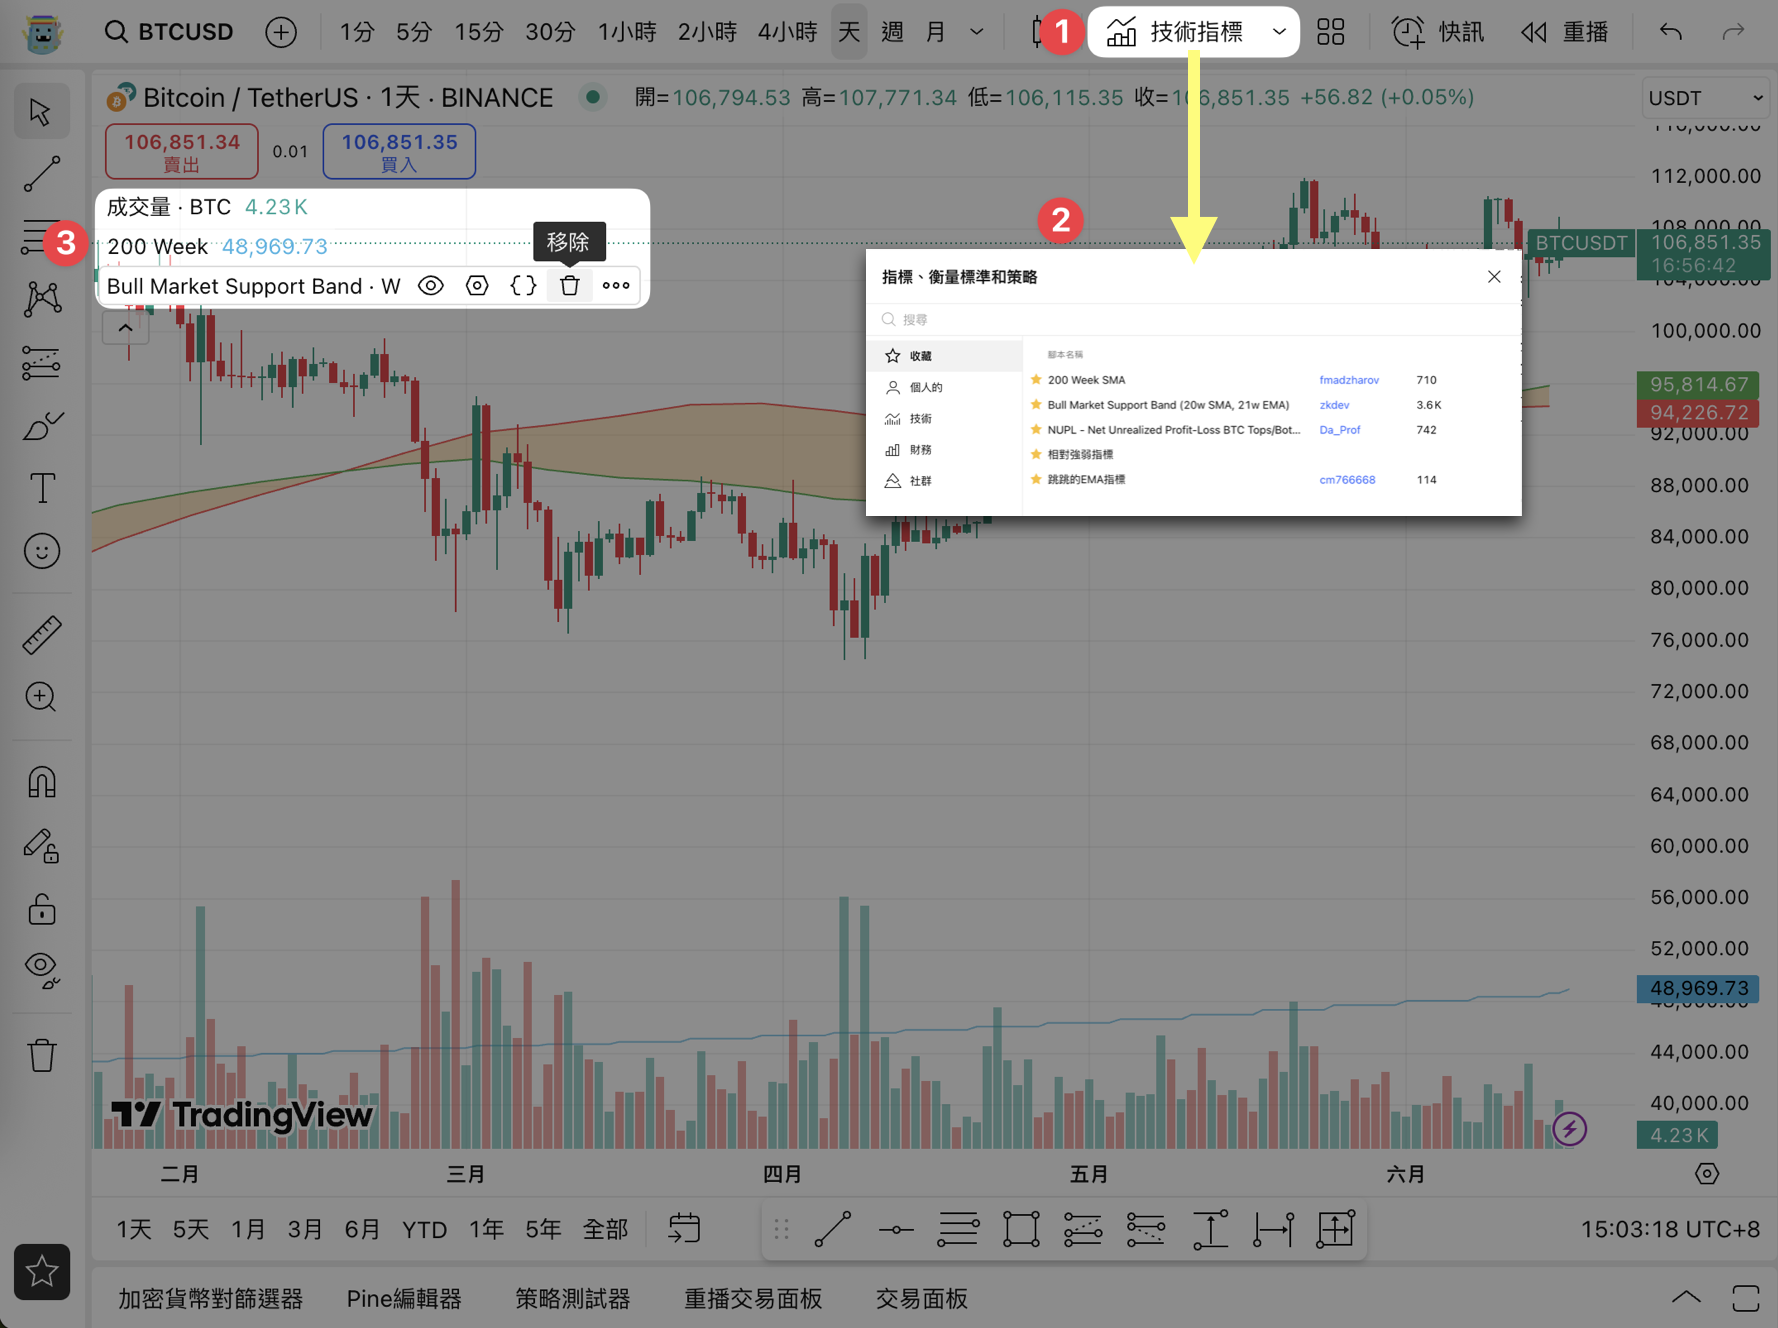Toggle lock all drawing tools
1778x1328 pixels.
pos(41,909)
